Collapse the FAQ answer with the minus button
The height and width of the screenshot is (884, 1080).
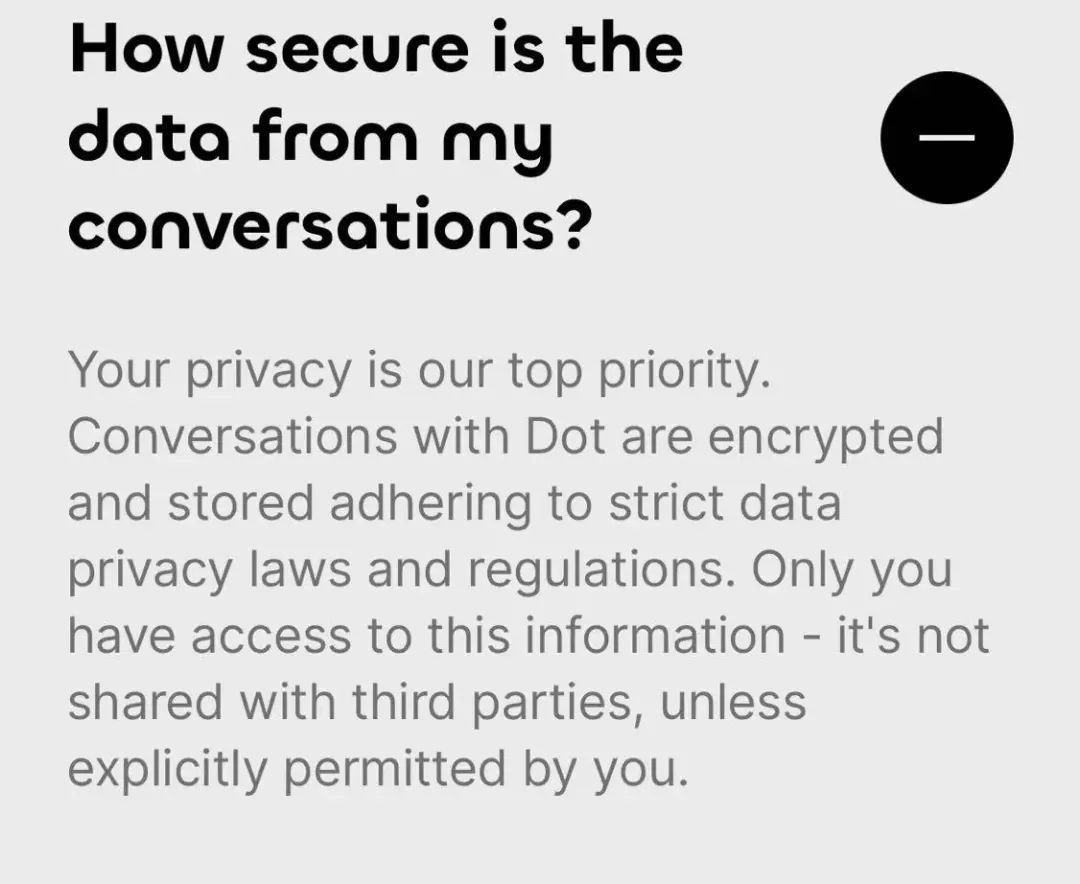click(x=946, y=138)
